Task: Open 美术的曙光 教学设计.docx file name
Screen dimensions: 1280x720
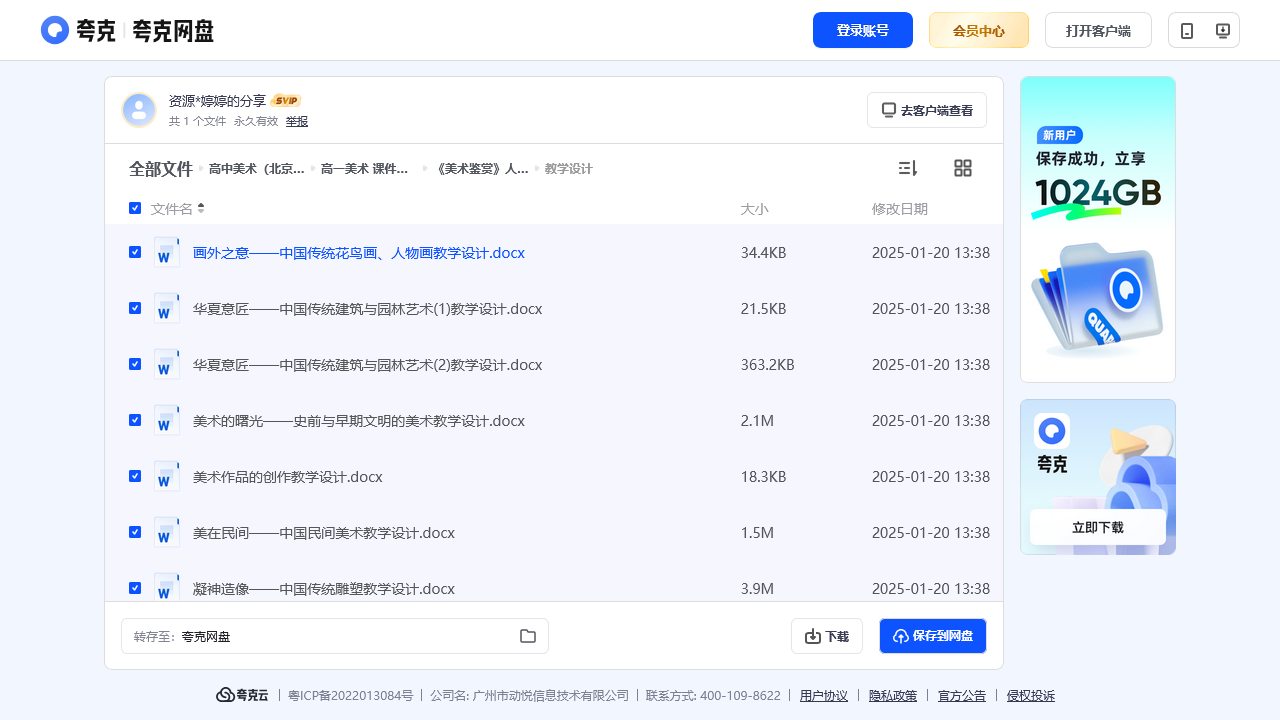Action: pyautogui.click(x=359, y=421)
